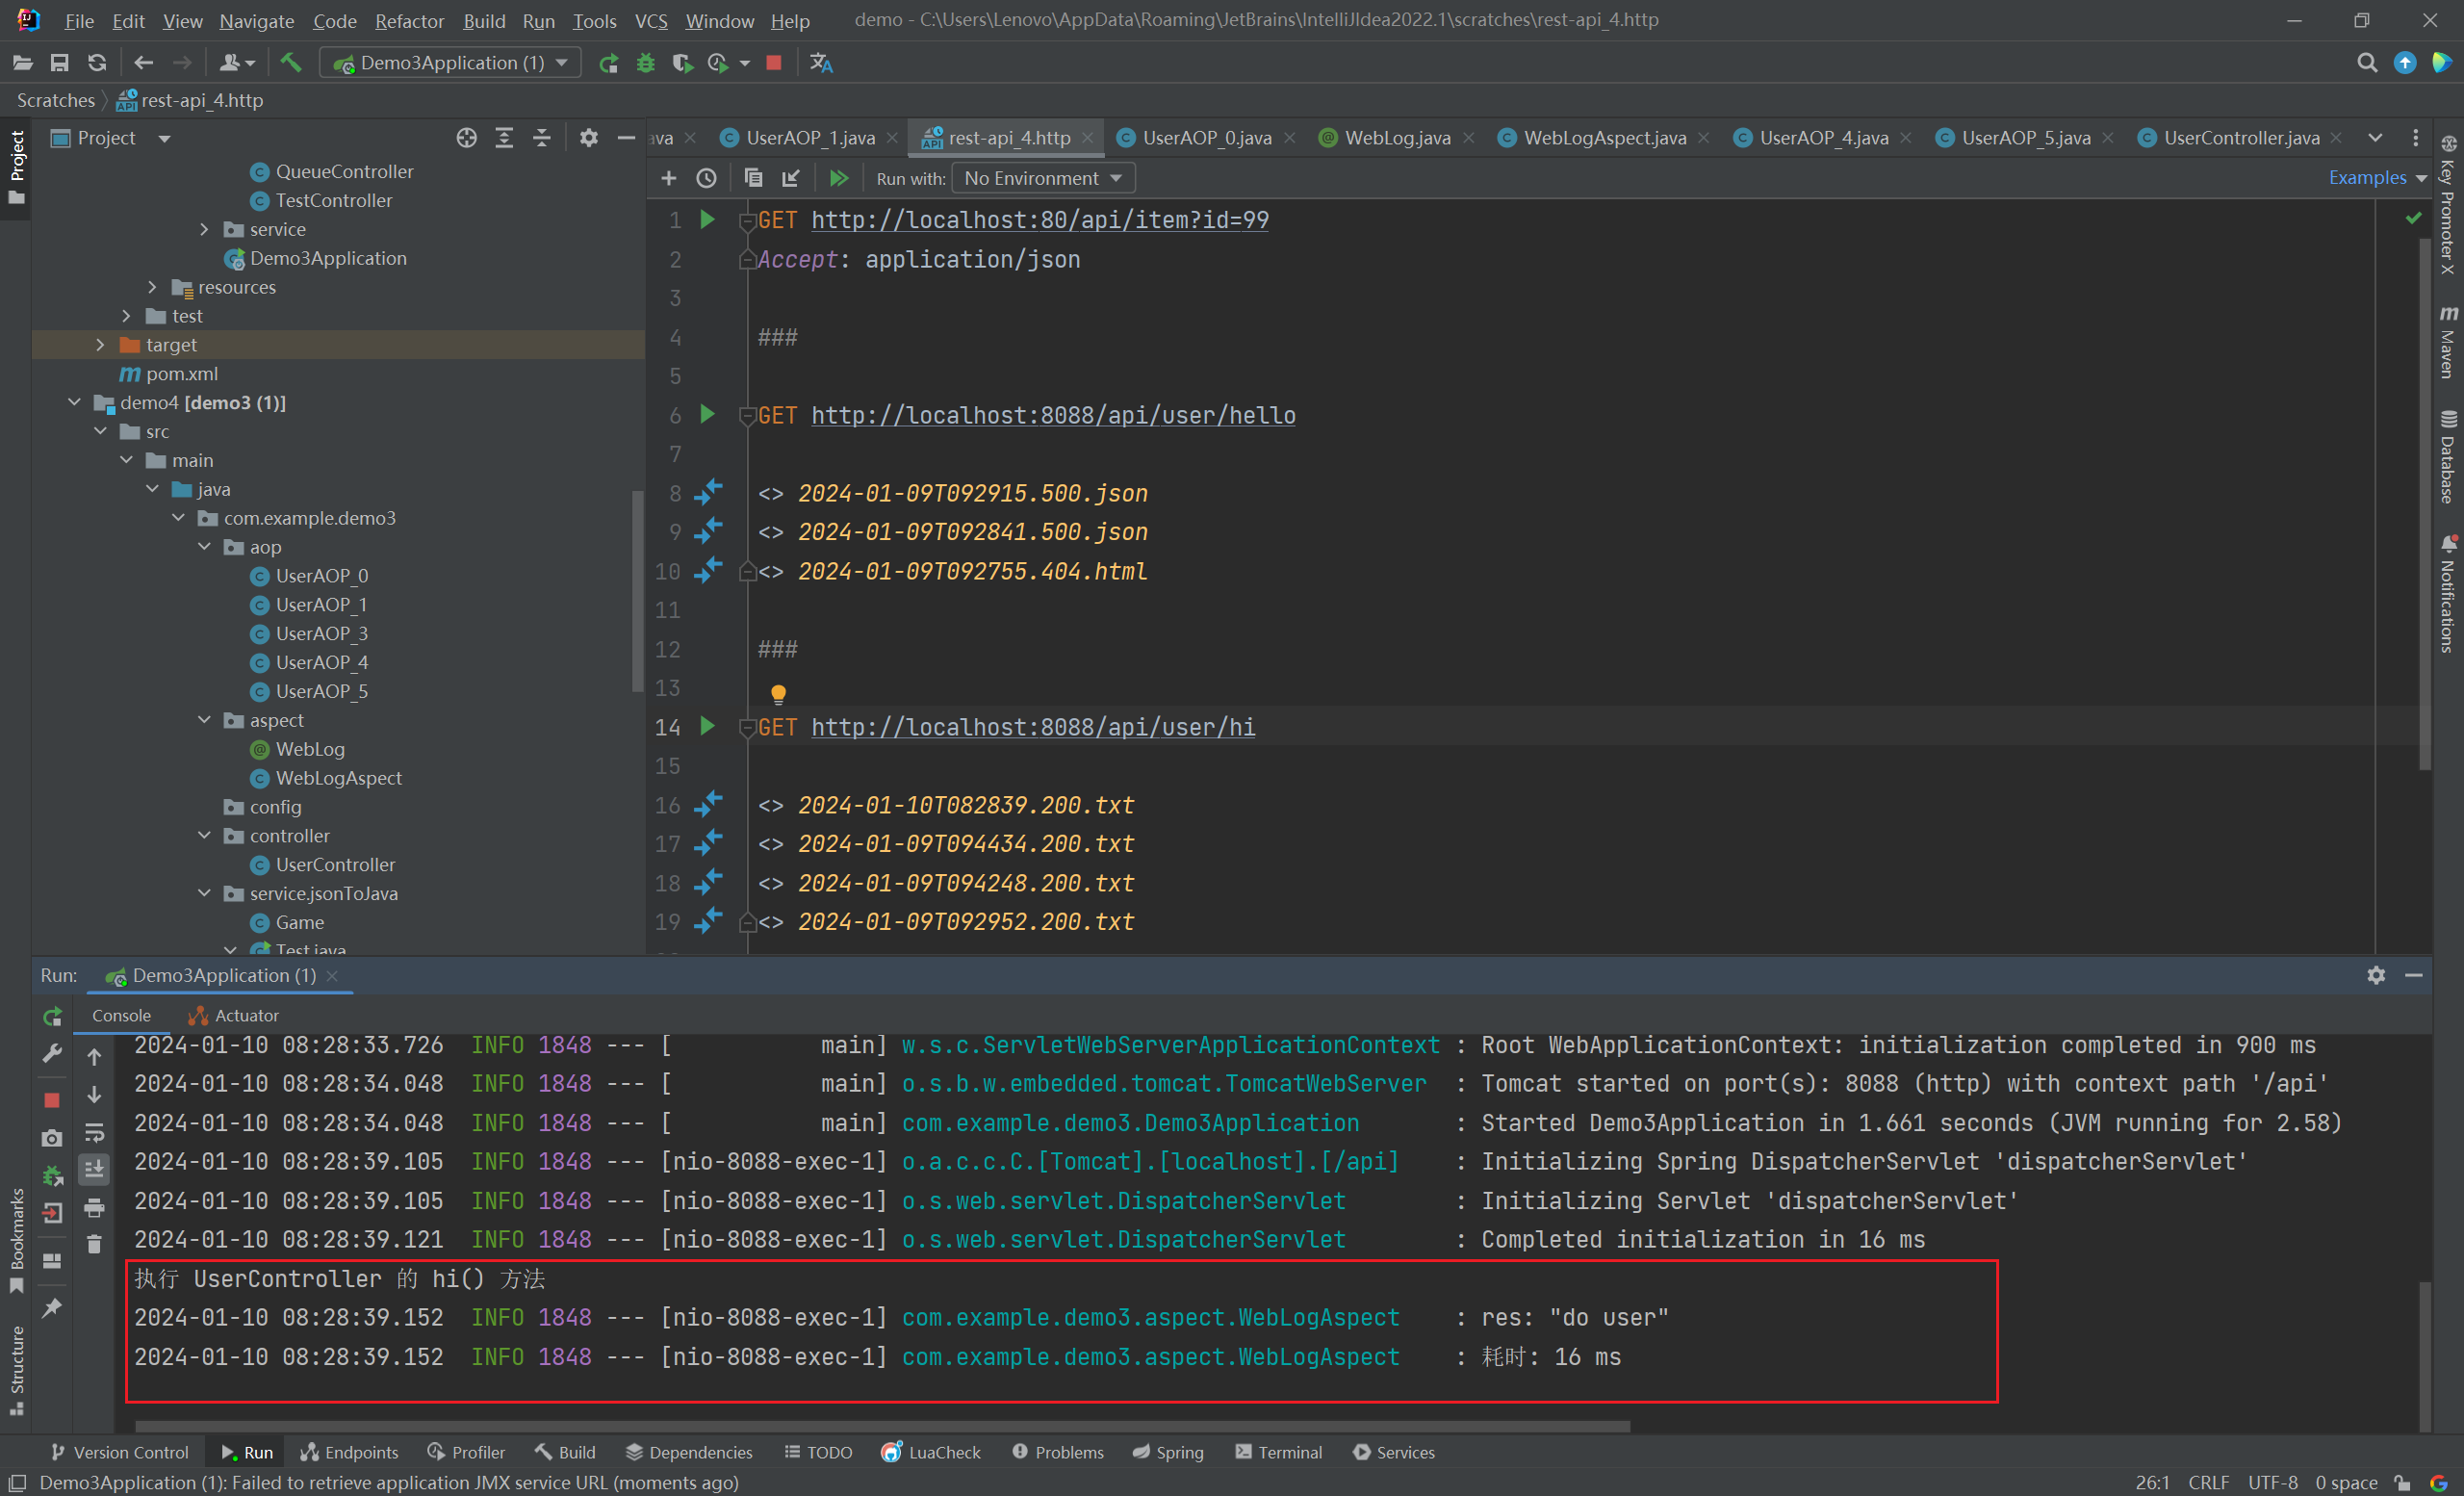
Task: Click the Build Project hammer icon
Action: 291,63
